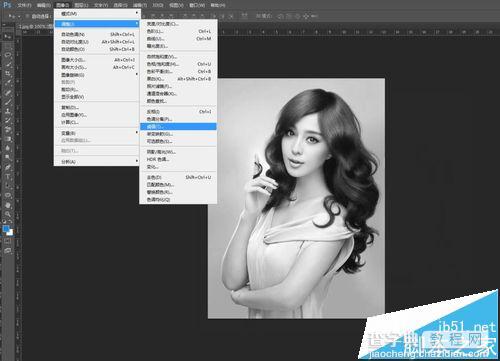Choose 去色(D) Shift+Ctrl+U
Screen dimensions: 500x361
(x=178, y=177)
